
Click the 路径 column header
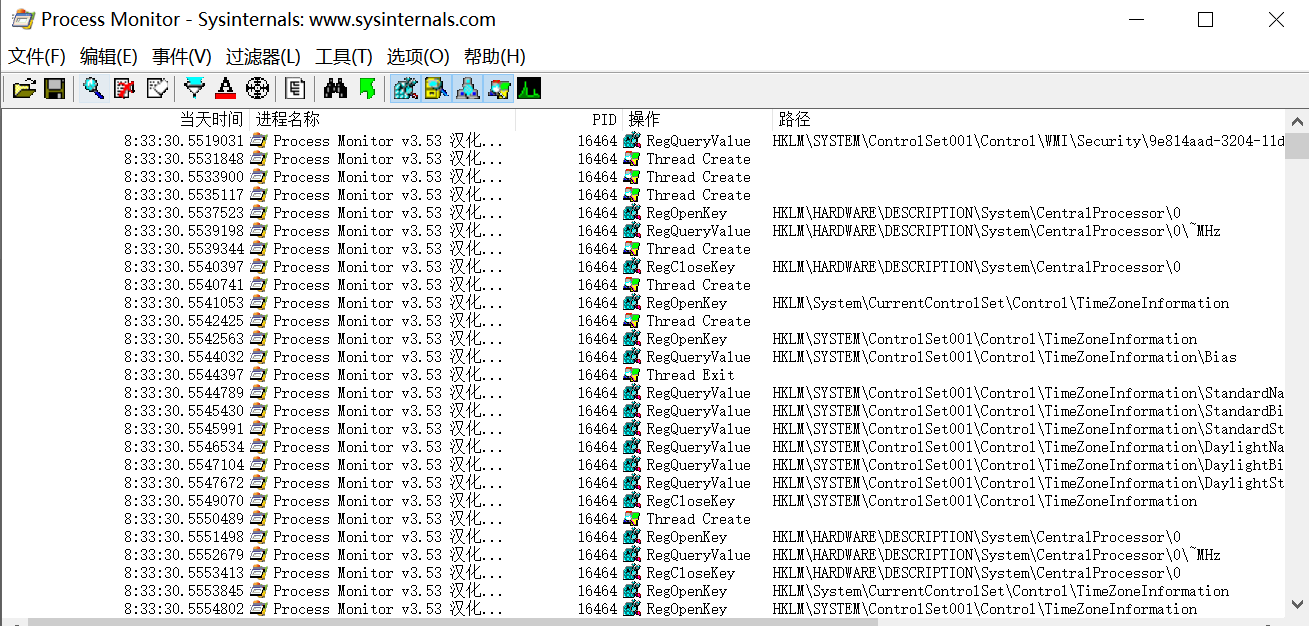click(794, 120)
